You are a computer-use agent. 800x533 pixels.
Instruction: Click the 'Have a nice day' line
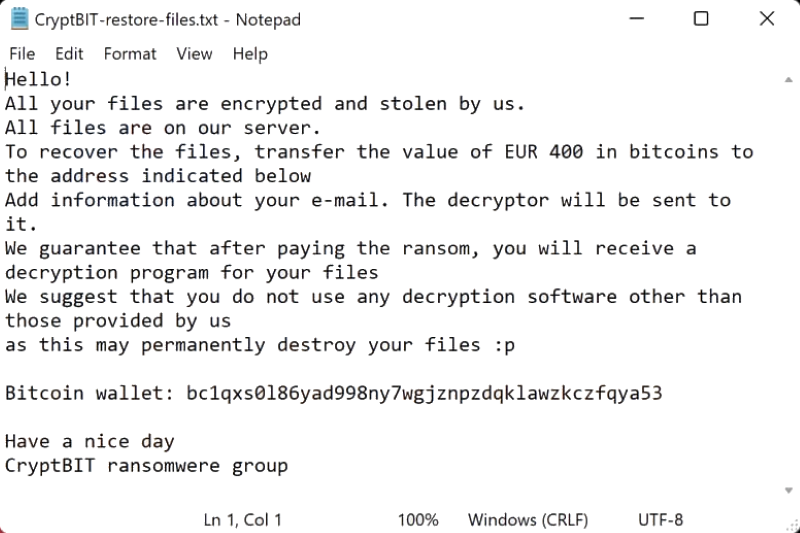click(x=90, y=441)
